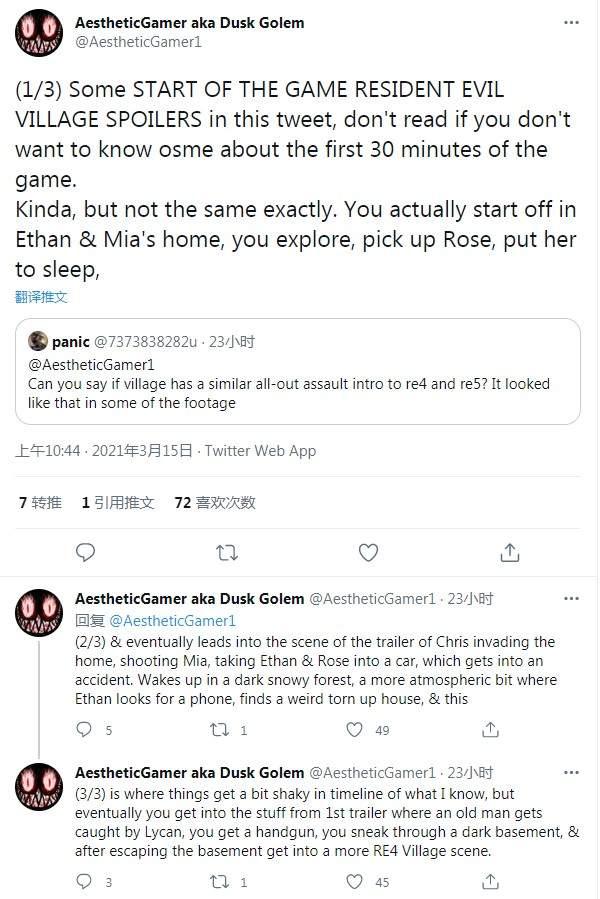This screenshot has height=899, width=600.
Task: Retweet the main (1/3) tweet
Action: pos(227,552)
